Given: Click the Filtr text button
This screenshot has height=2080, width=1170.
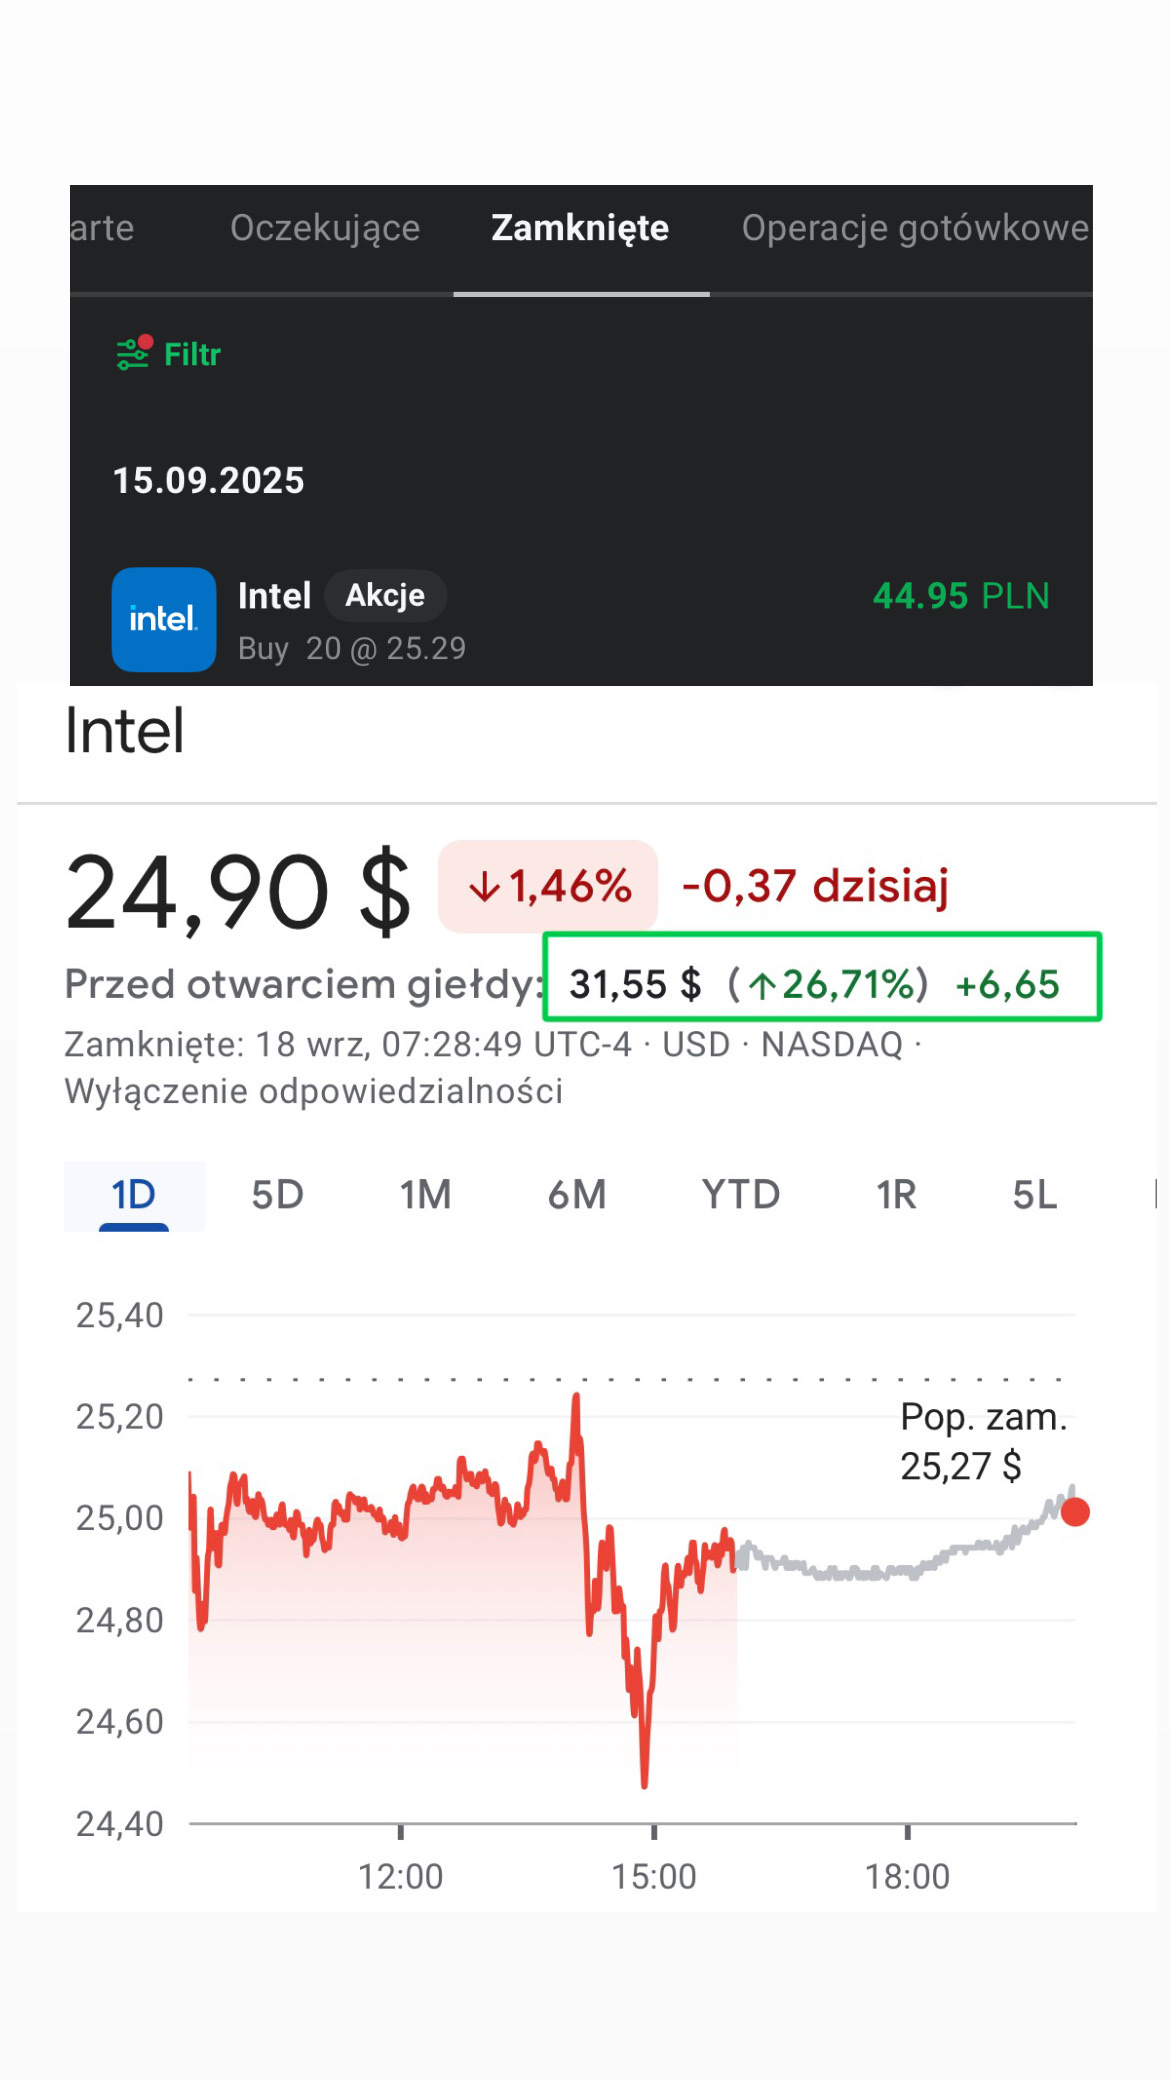Looking at the screenshot, I should point(192,354).
